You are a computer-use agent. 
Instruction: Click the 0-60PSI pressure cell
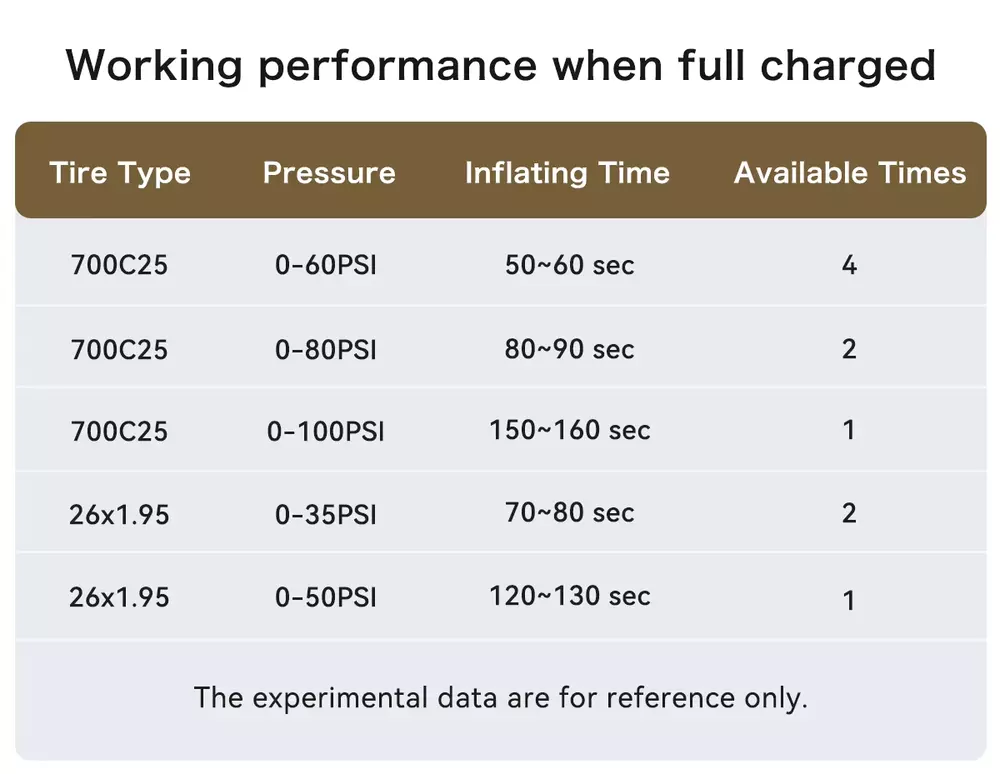pos(326,266)
